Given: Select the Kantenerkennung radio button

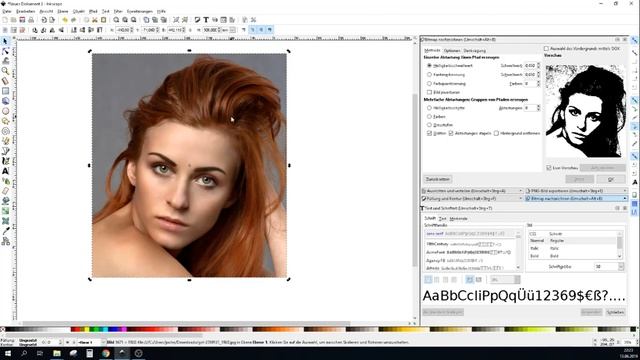Looking at the screenshot, I should point(429,74).
